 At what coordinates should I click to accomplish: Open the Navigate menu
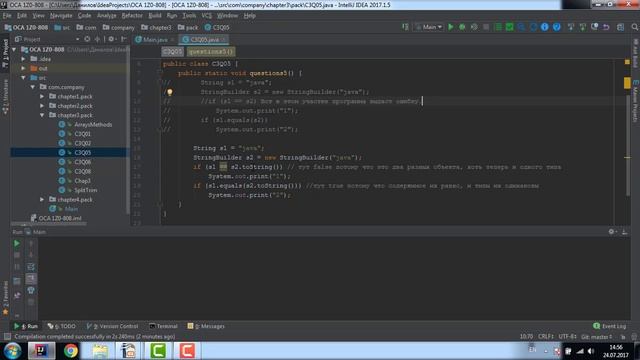(61, 16)
